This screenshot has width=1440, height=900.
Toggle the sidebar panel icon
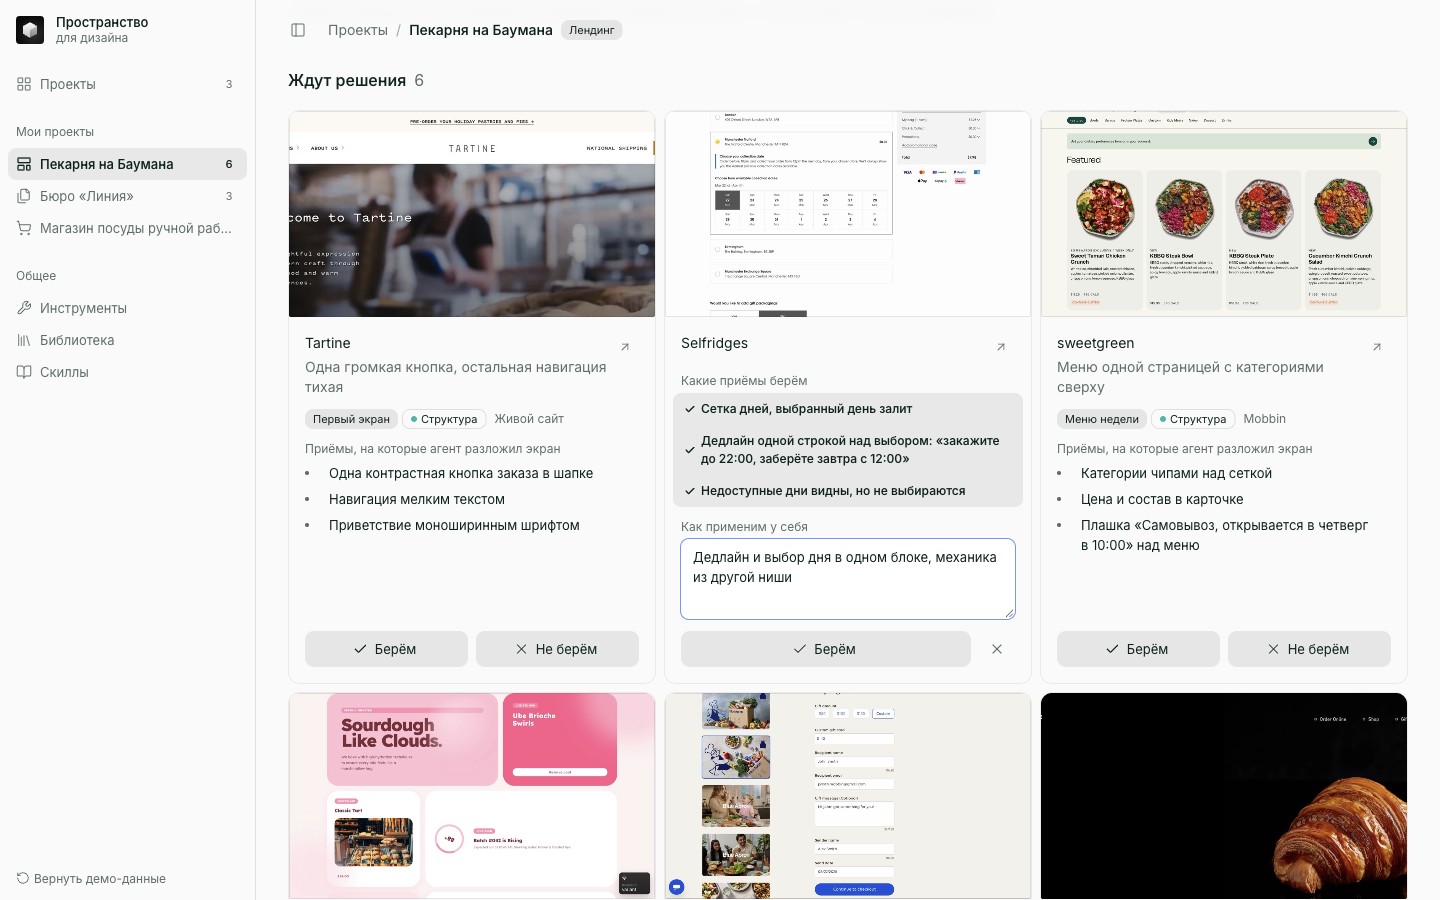[x=298, y=30]
